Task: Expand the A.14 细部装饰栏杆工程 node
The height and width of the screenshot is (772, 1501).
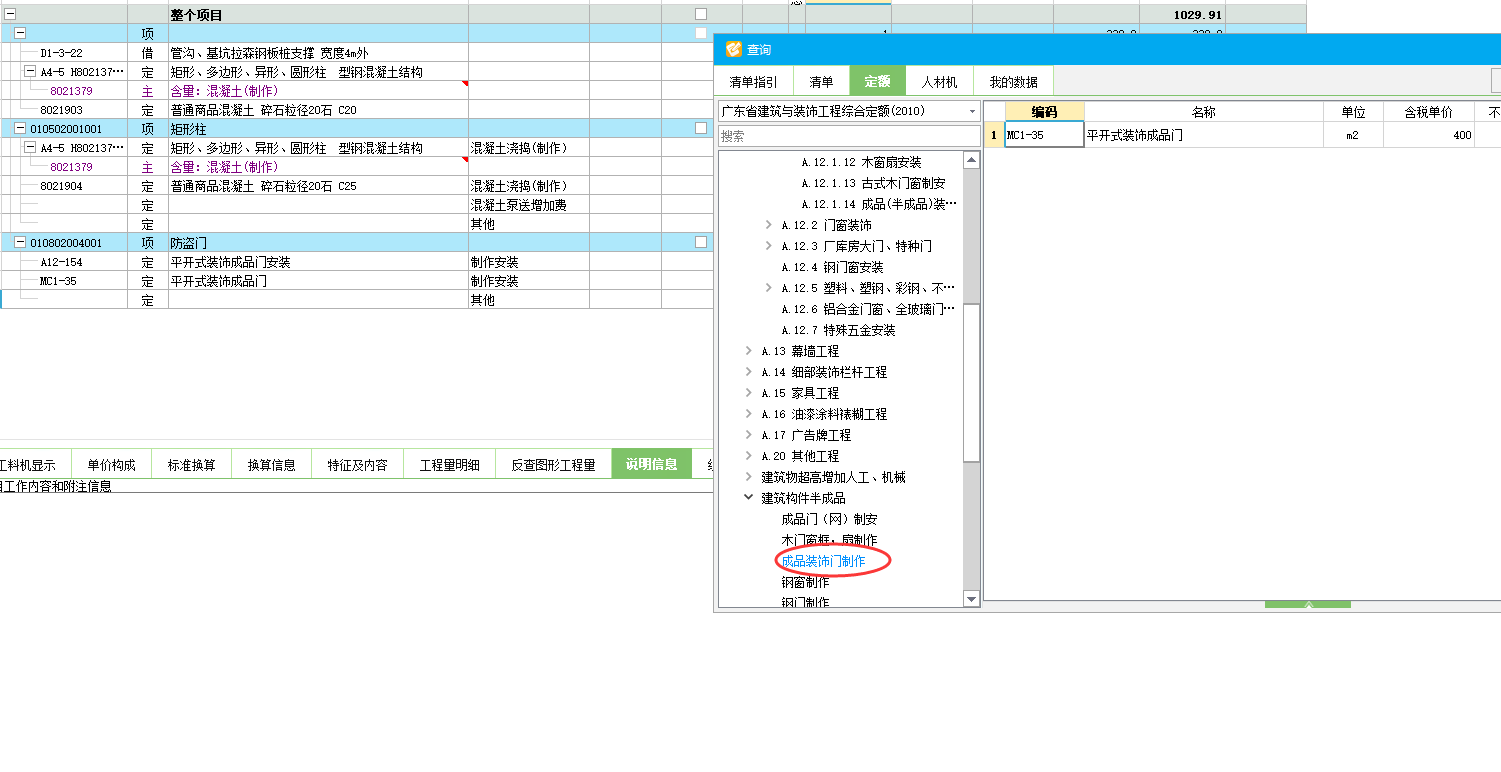Action: coord(748,372)
